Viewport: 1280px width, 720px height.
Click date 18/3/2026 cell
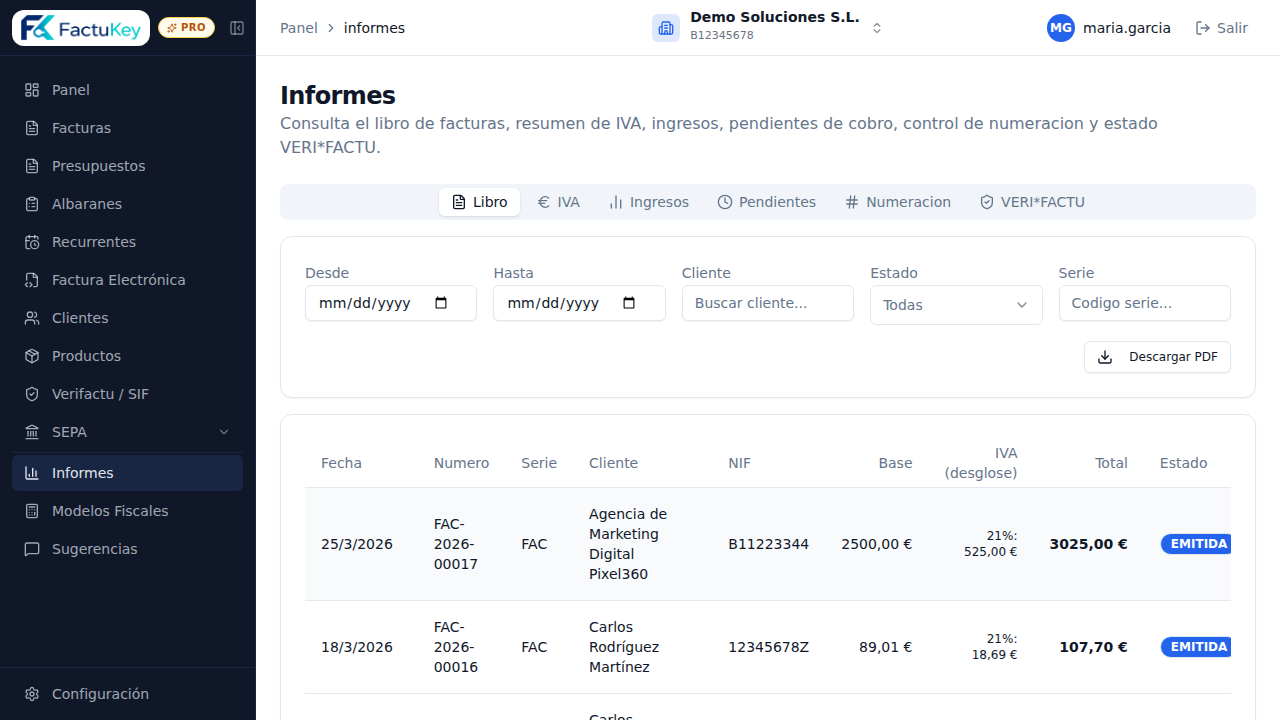pos(357,647)
